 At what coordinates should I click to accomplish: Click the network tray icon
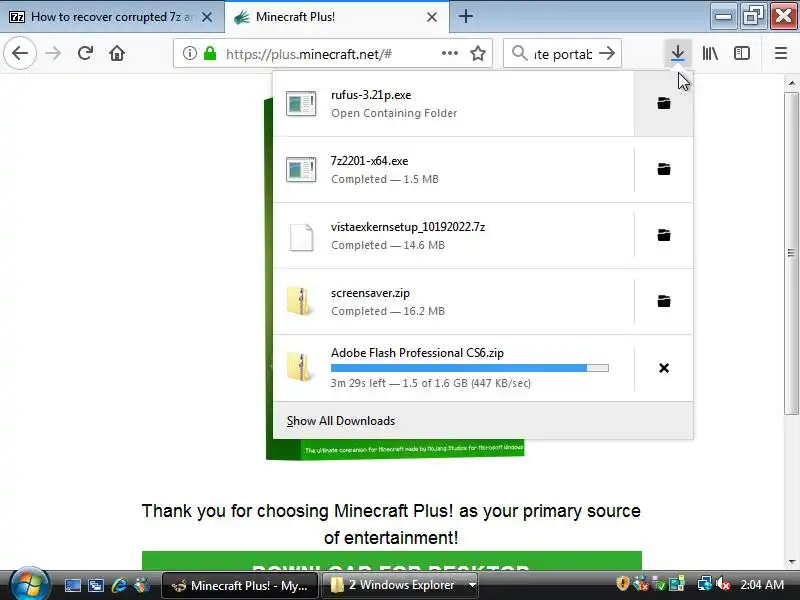[x=704, y=584]
